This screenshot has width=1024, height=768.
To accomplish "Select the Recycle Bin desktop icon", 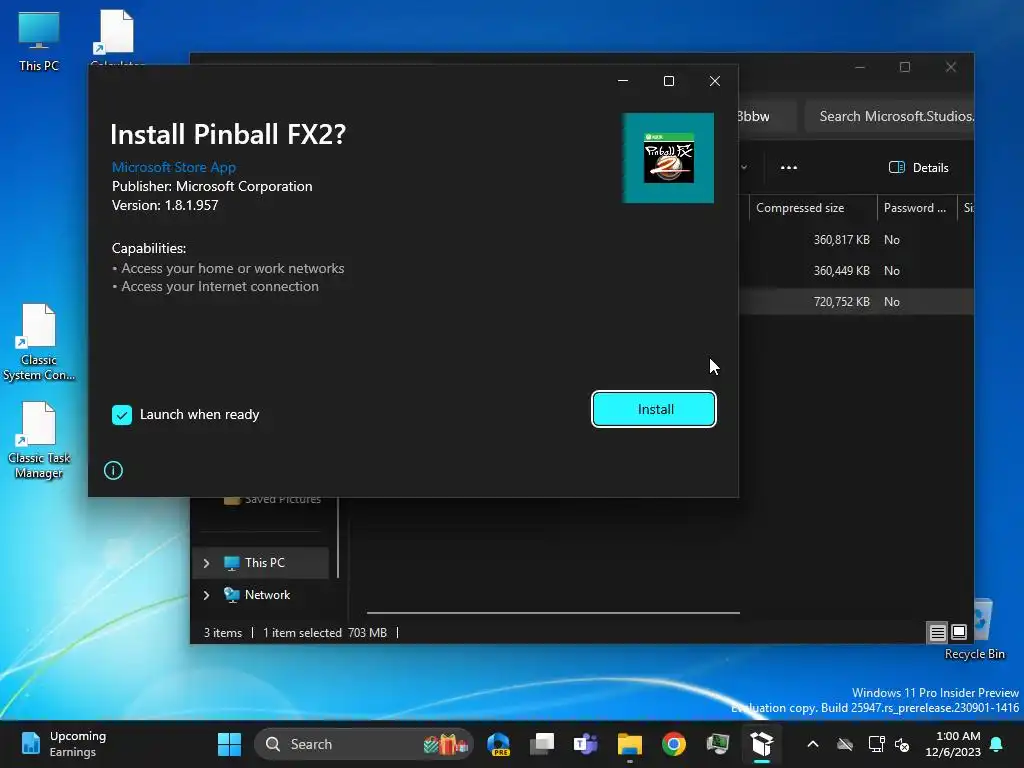I will [974, 630].
